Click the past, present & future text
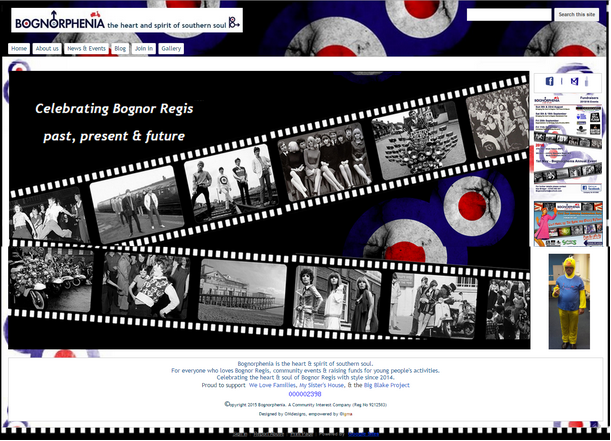 coord(114,136)
